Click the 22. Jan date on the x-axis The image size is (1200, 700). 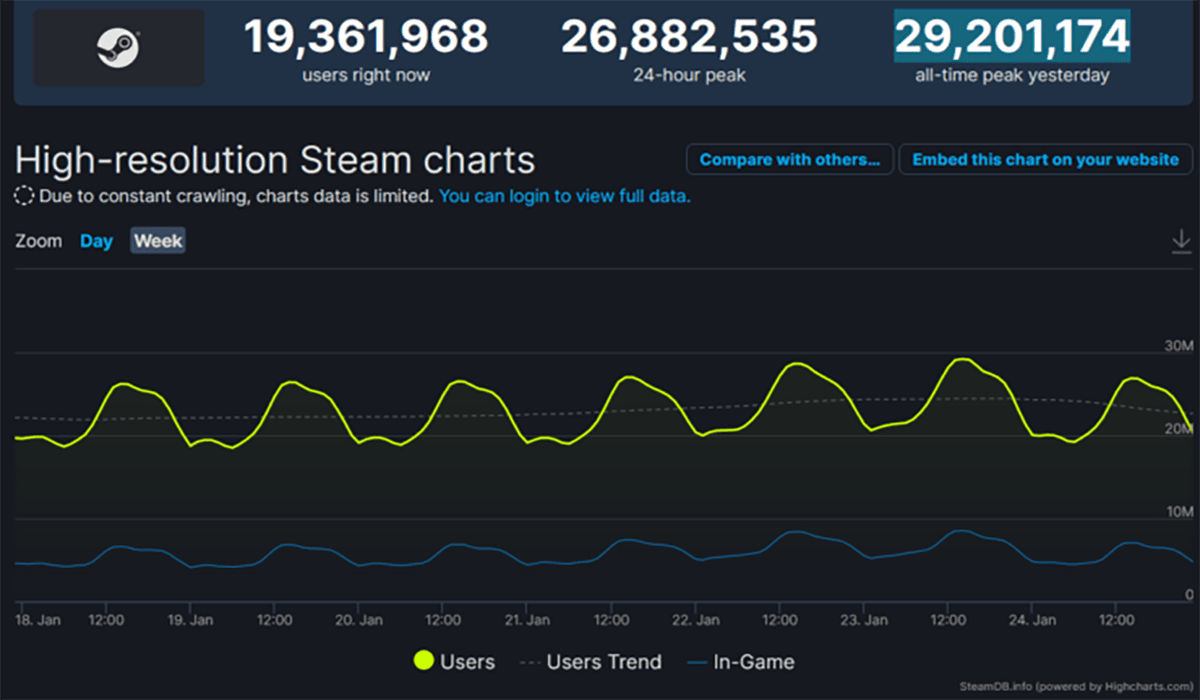tap(698, 620)
